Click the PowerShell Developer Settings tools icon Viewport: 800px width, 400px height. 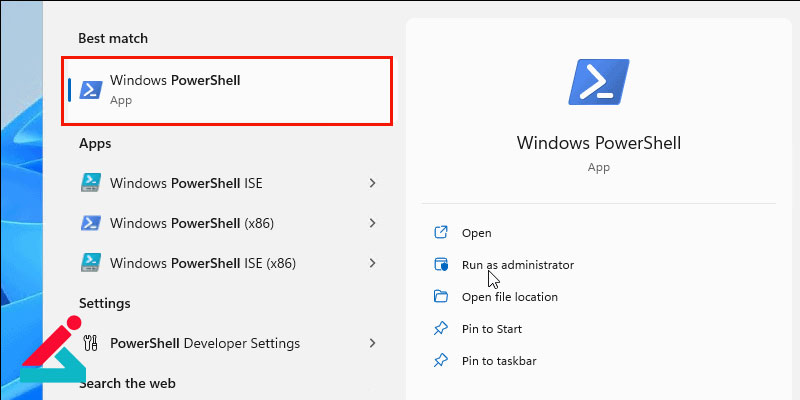[90, 343]
